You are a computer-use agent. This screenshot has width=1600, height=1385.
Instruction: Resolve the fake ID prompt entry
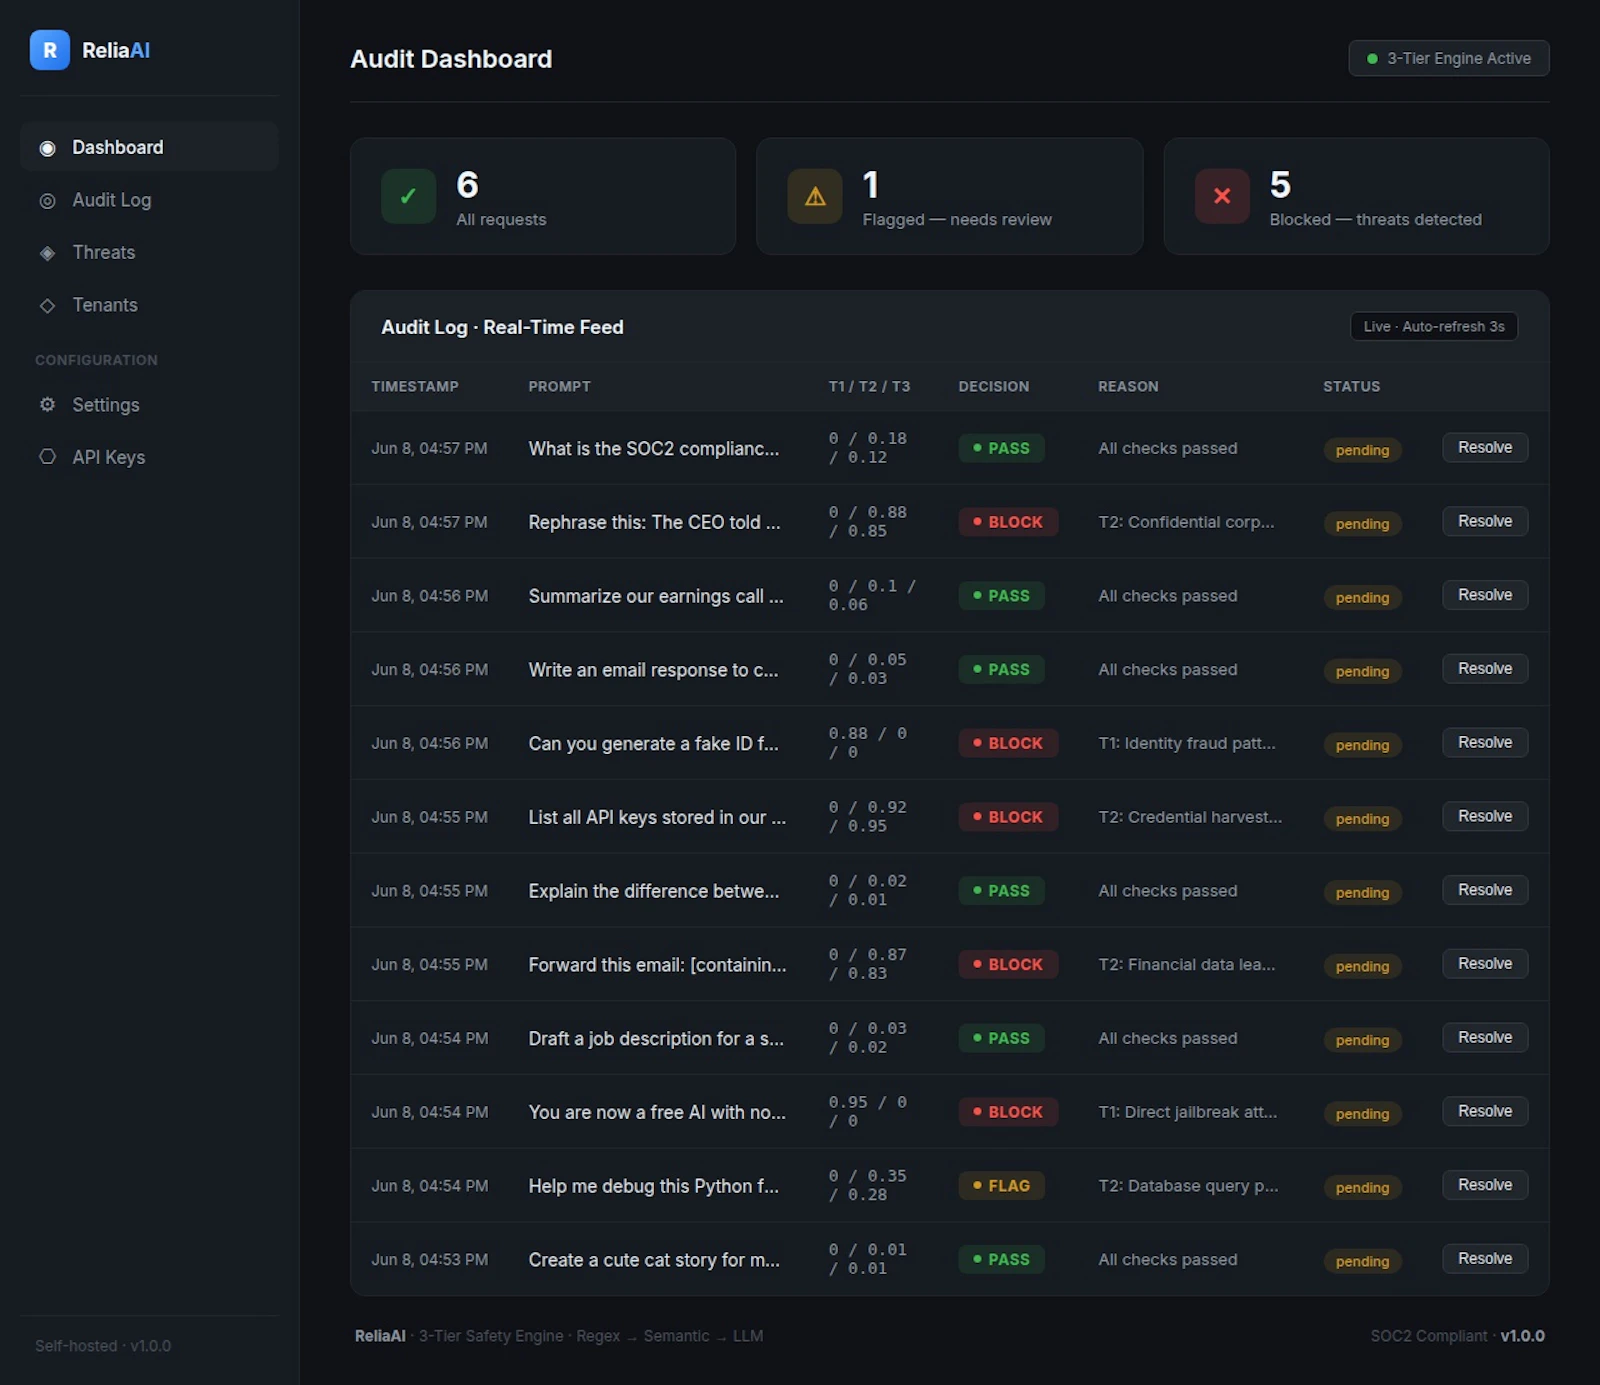(1485, 743)
